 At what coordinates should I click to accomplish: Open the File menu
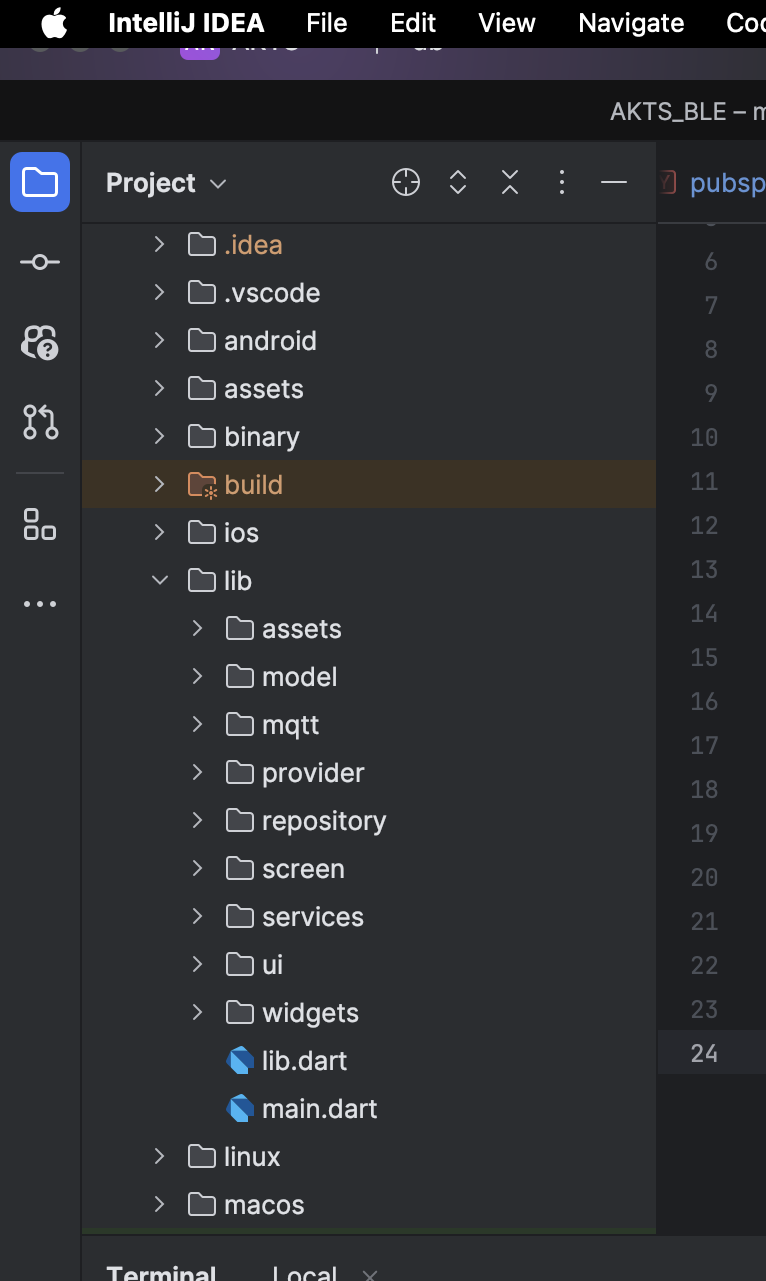[x=327, y=23]
